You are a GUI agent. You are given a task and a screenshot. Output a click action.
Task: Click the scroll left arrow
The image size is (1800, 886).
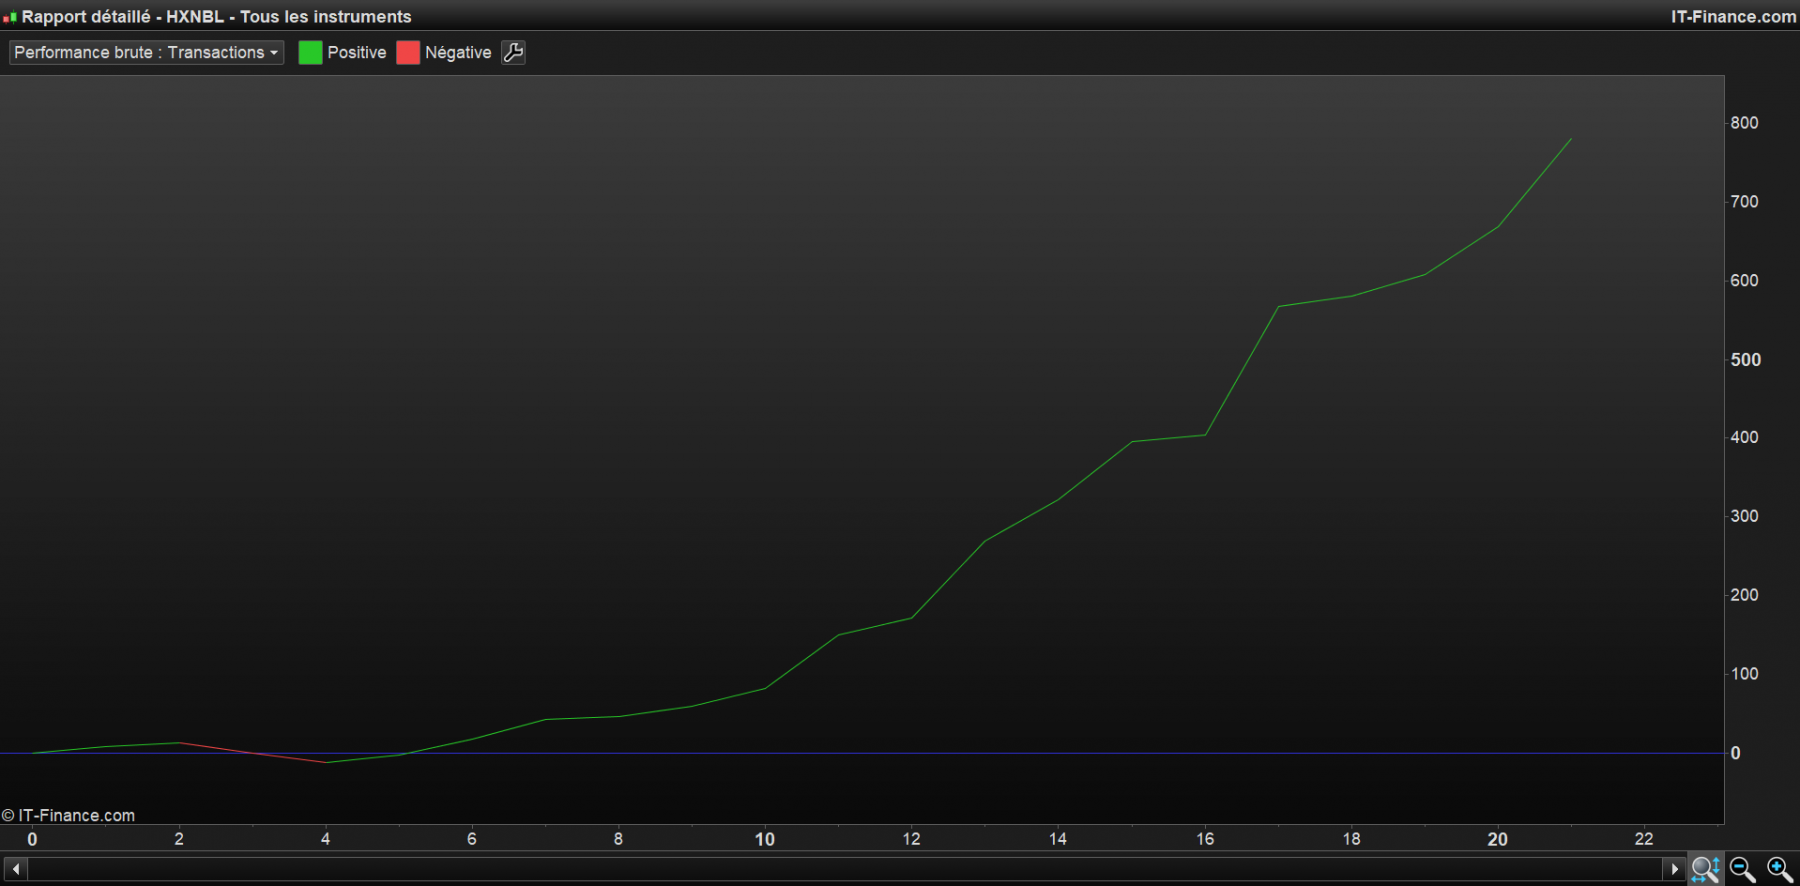point(16,869)
